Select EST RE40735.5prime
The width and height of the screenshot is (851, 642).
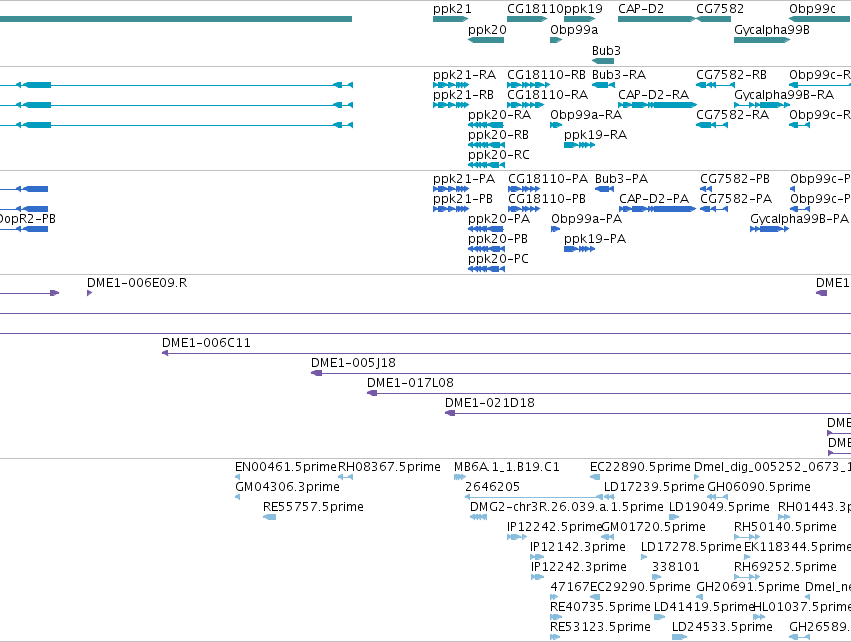(556, 618)
